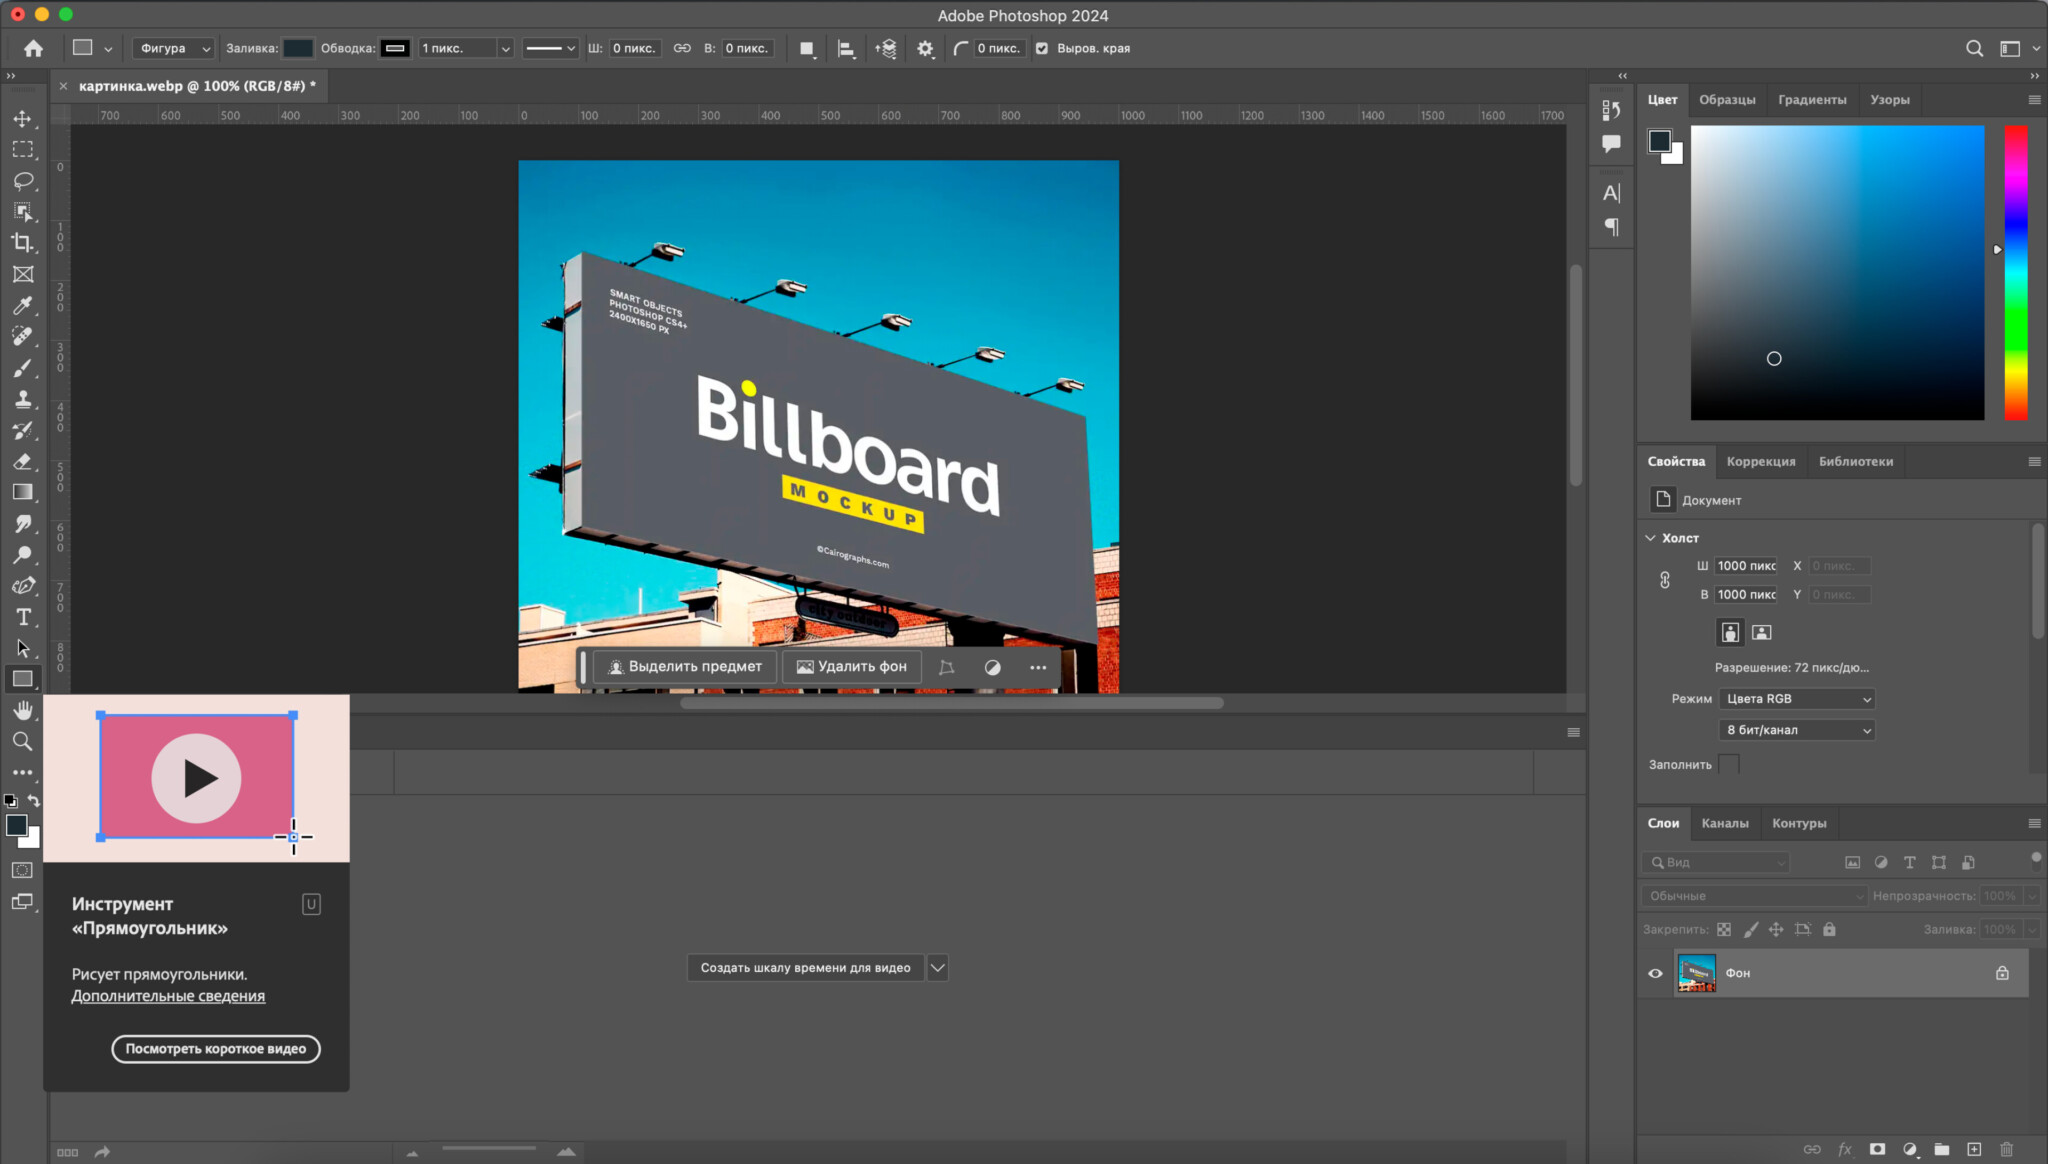Screen dimensions: 2048x1164
Task: Switch to the Каналы tab
Action: pos(1724,823)
